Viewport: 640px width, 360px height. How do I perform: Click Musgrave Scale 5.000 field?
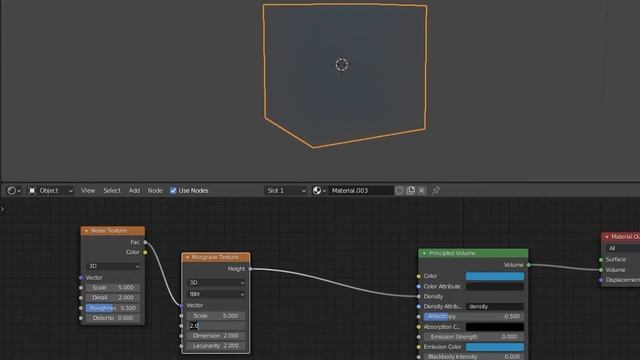[x=216, y=316]
